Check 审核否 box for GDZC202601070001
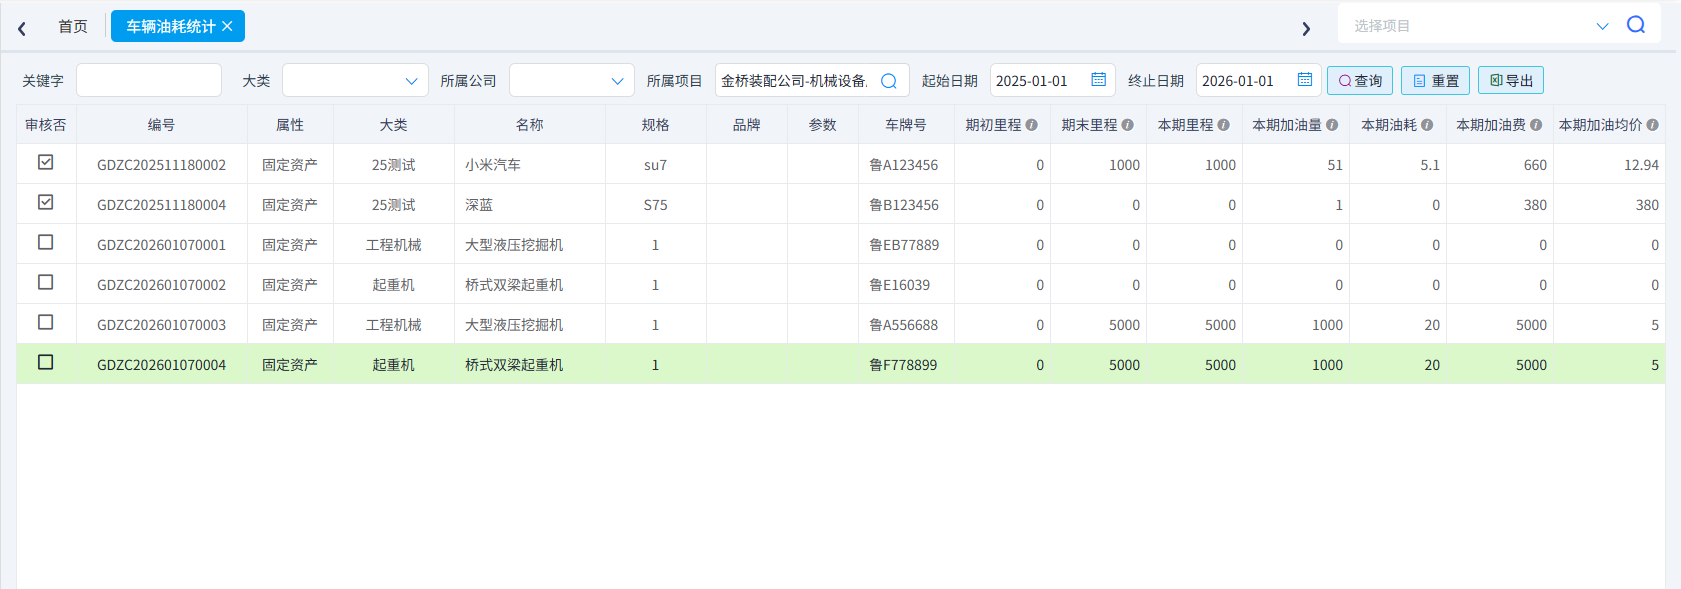The height and width of the screenshot is (589, 1681). (x=46, y=242)
